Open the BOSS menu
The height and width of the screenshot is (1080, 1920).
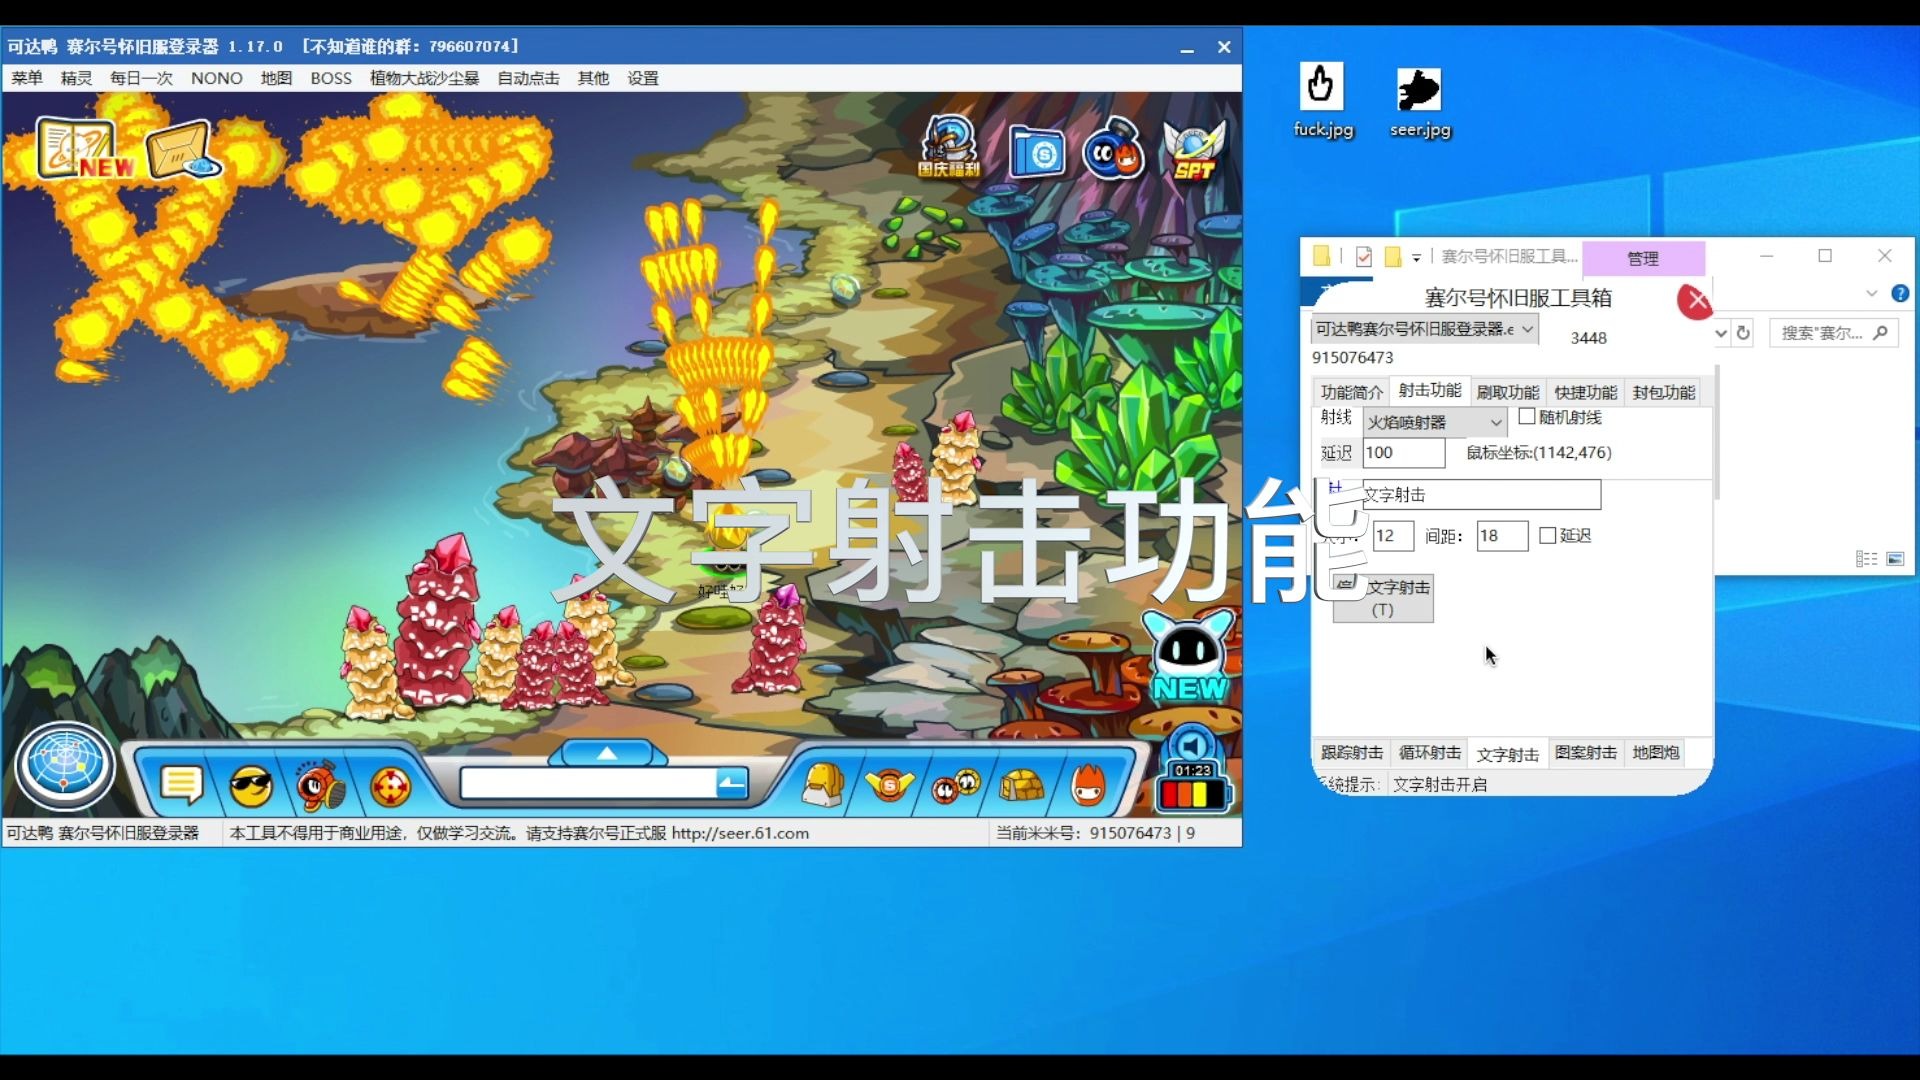[331, 78]
